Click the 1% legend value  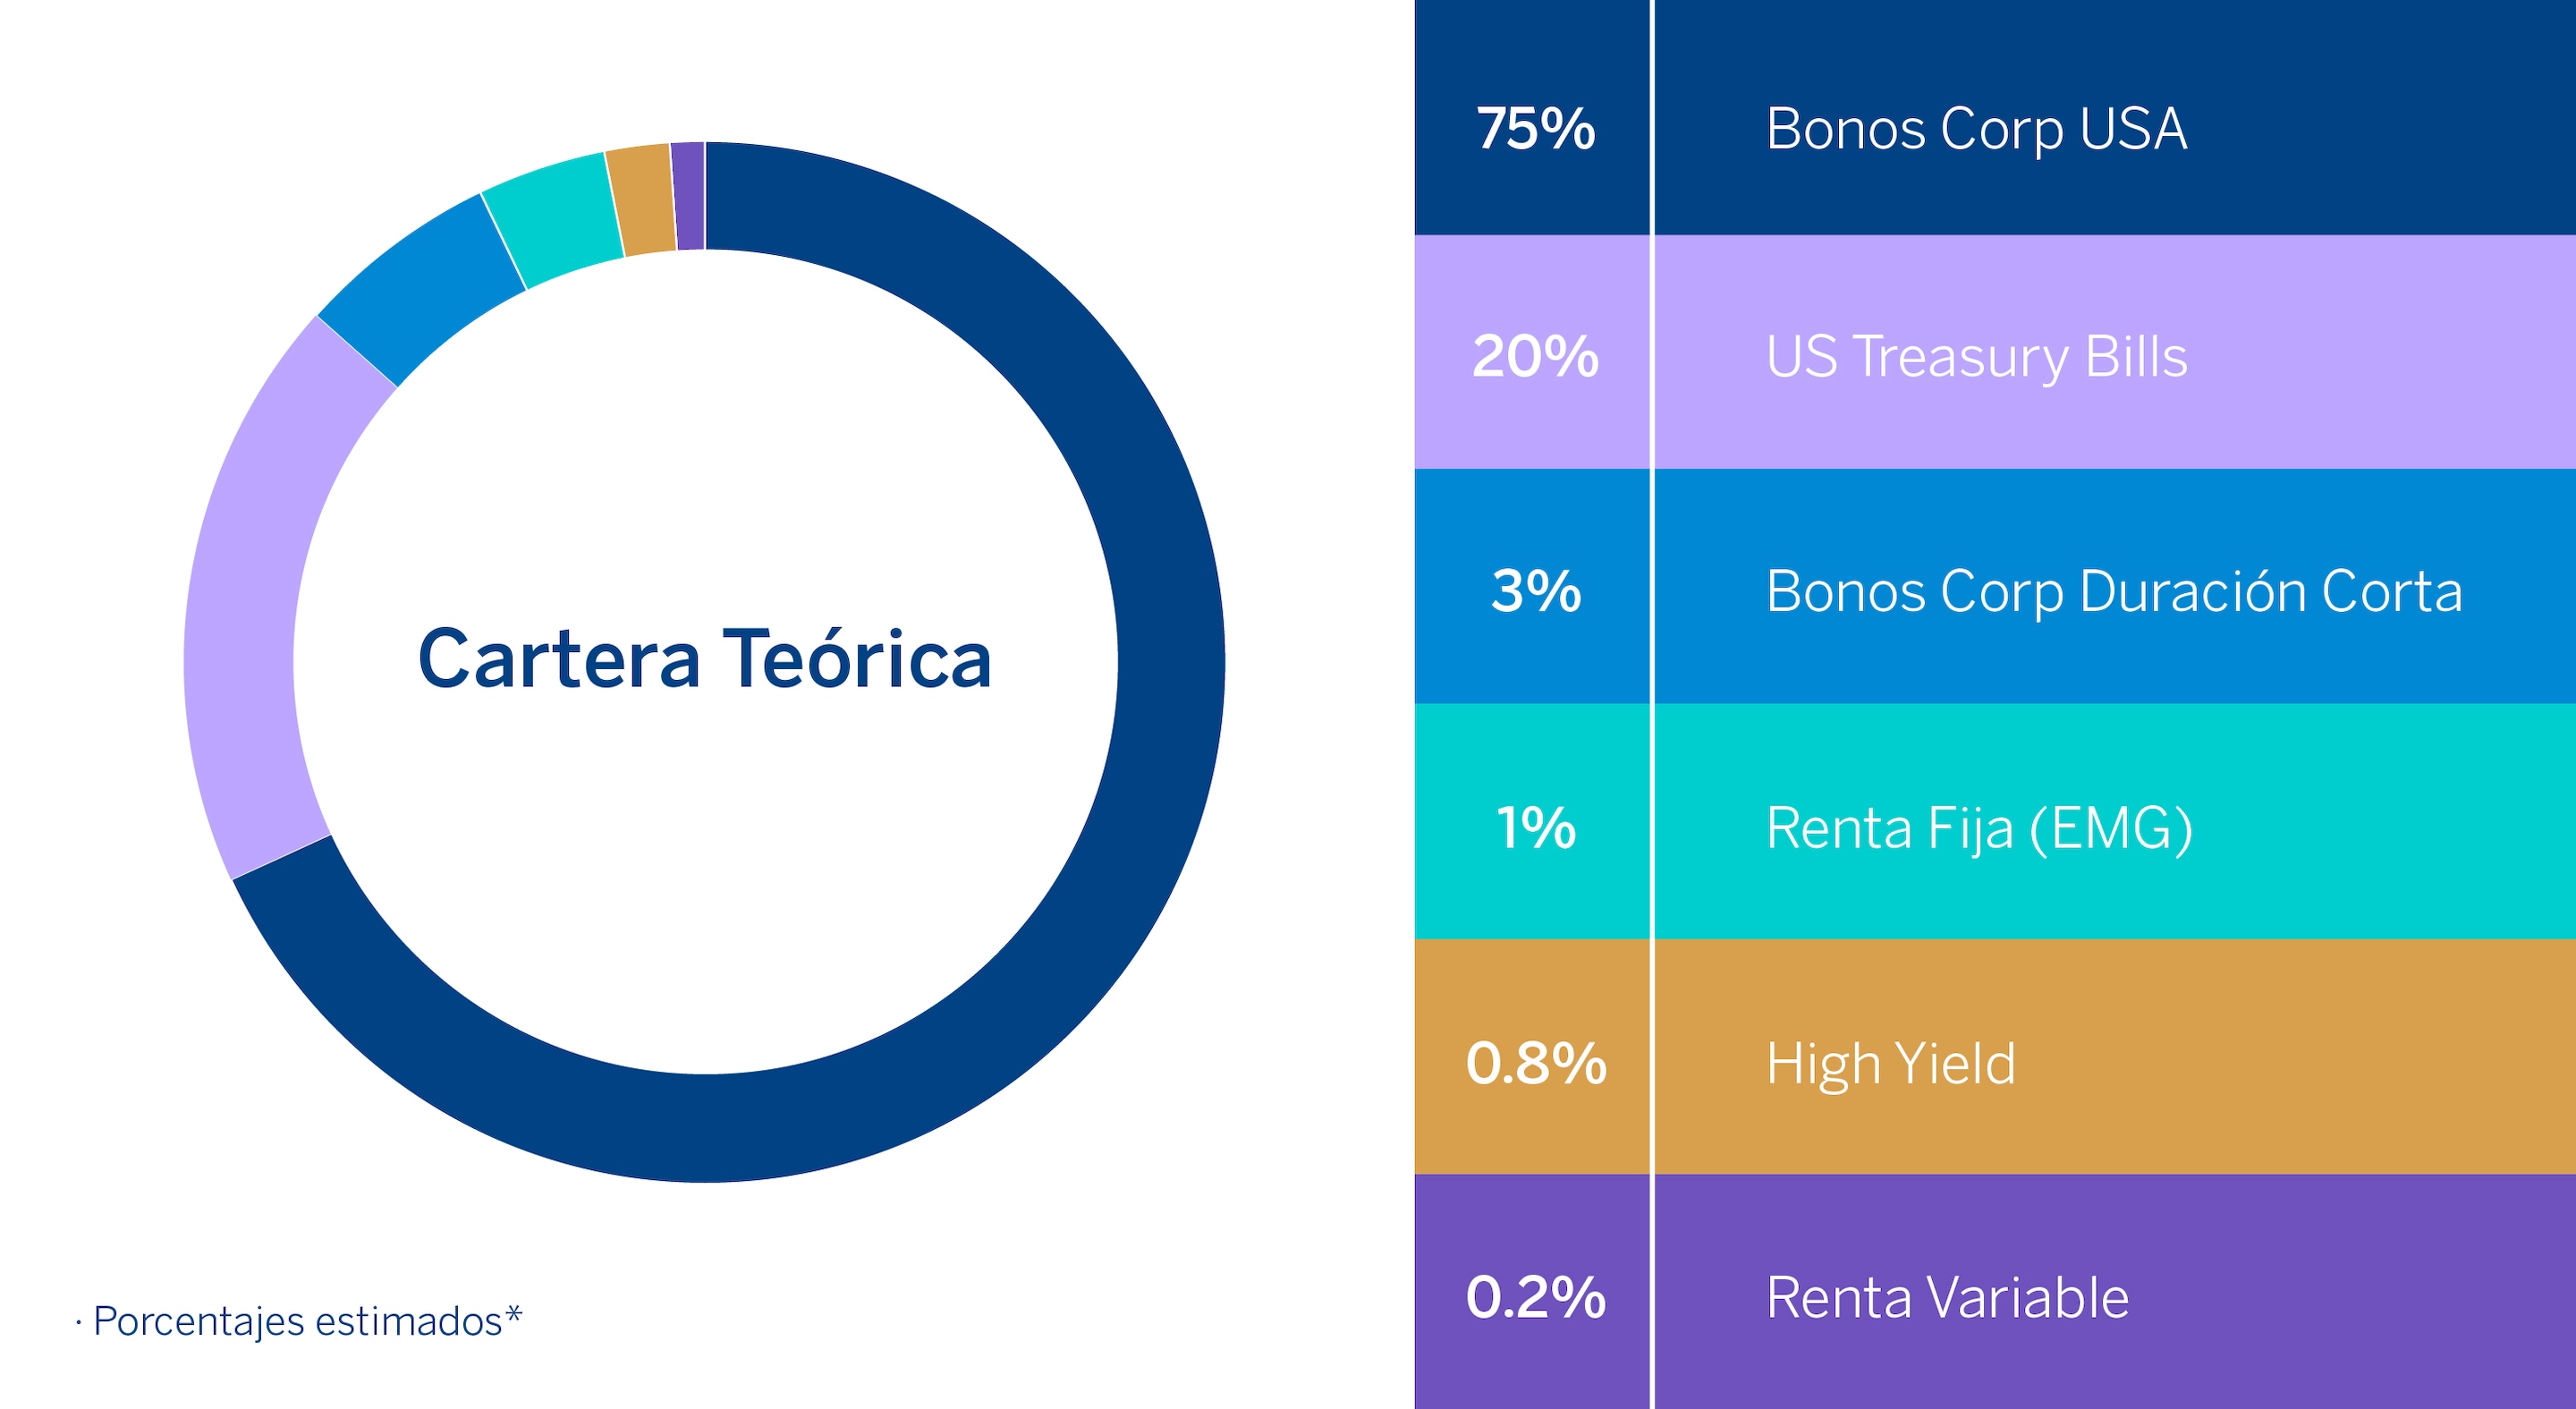[x=1535, y=828]
